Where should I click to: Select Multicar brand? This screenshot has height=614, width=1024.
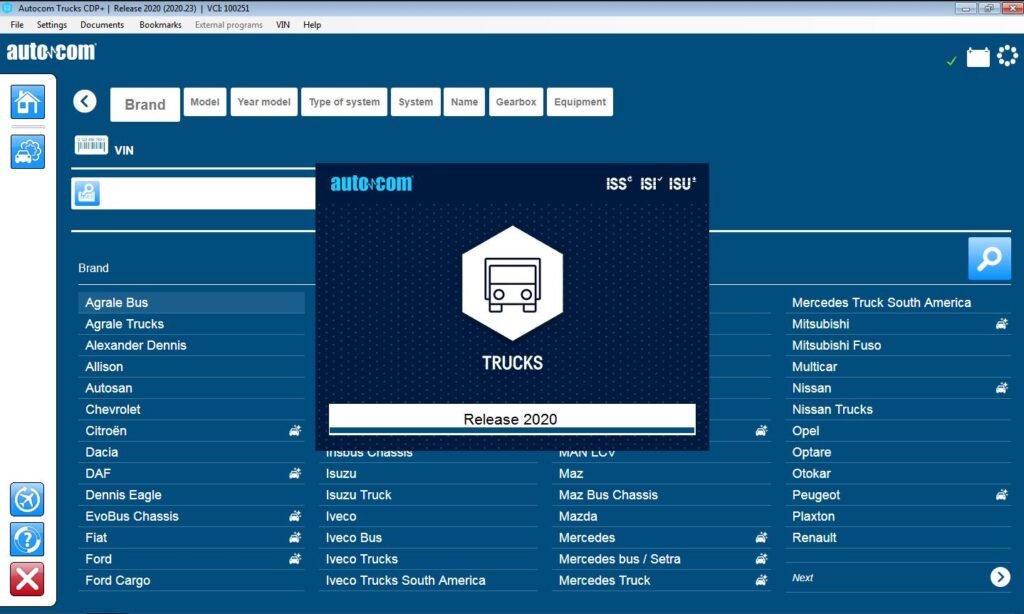pos(898,366)
